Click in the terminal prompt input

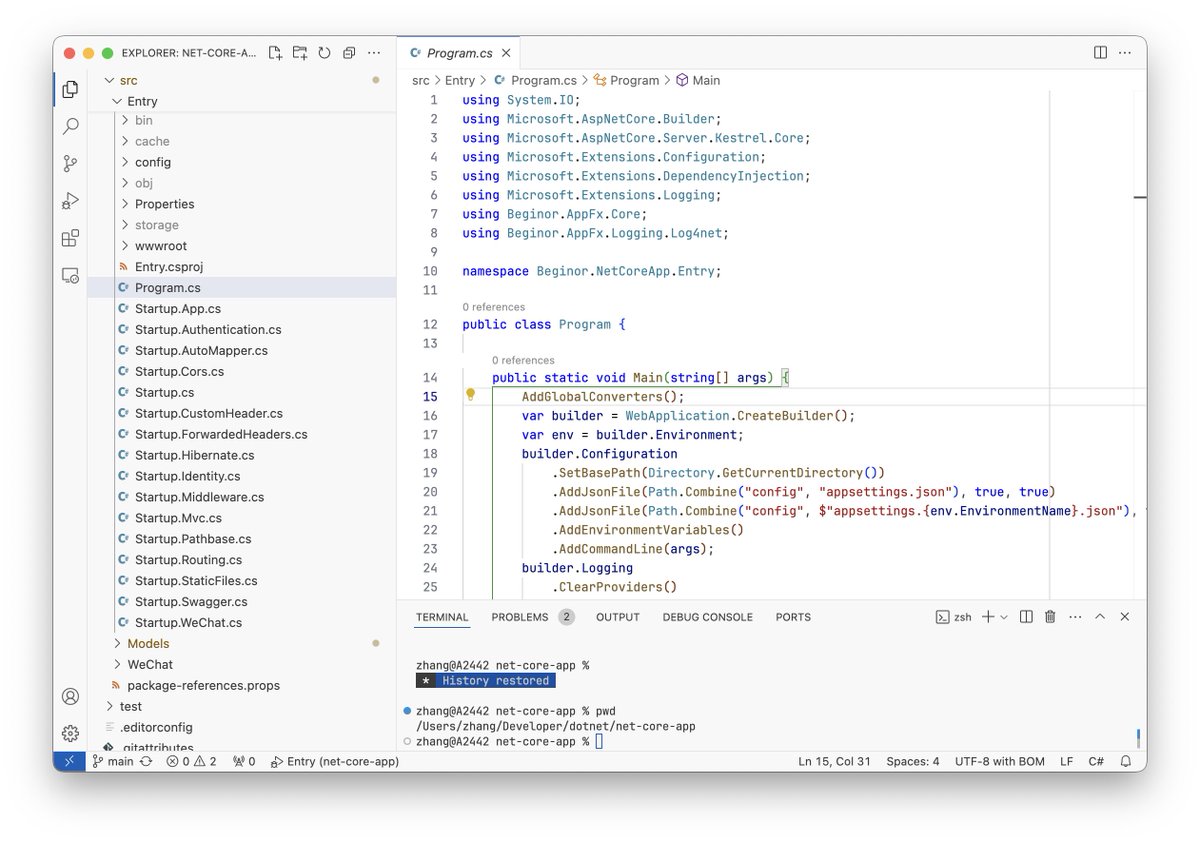pos(599,741)
